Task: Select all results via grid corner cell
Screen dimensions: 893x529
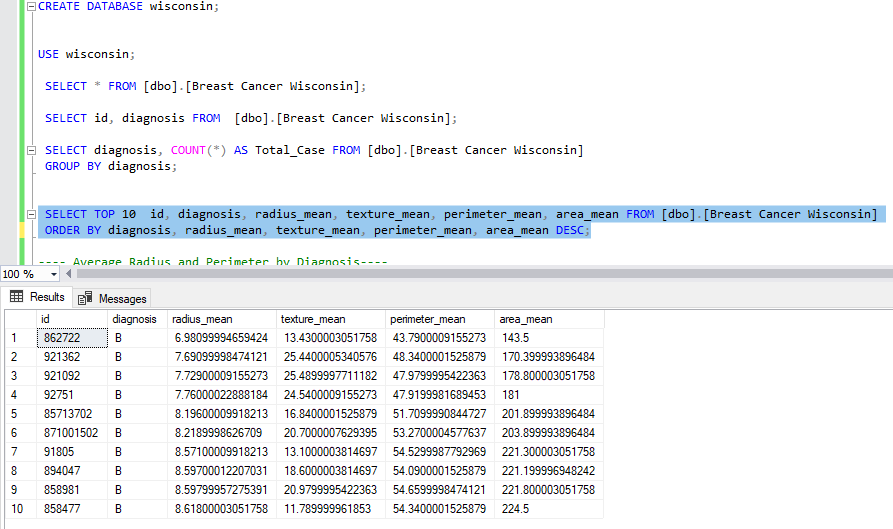Action: tap(21, 319)
